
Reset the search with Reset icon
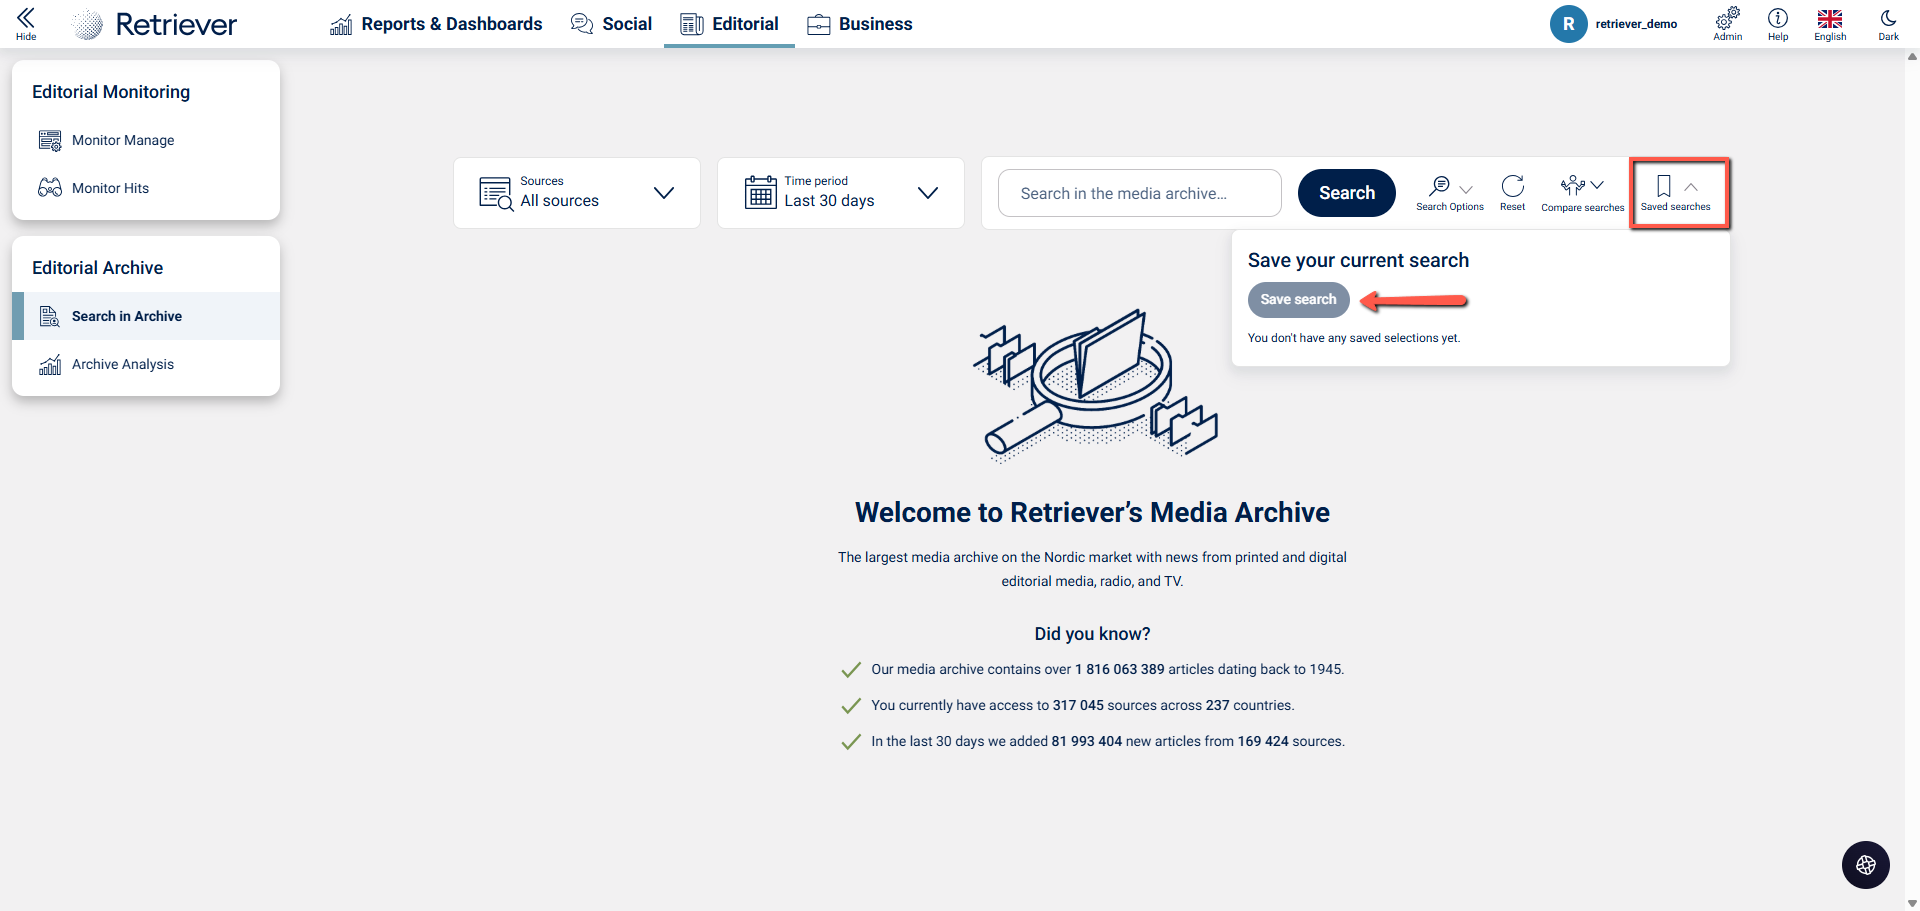[1513, 186]
